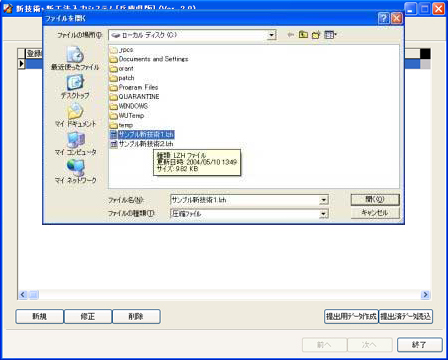Go up one folder level

click(x=303, y=35)
